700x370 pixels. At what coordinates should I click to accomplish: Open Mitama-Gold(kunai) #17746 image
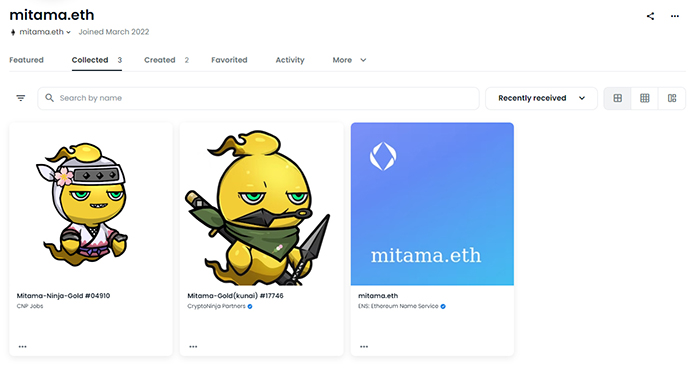pos(262,204)
